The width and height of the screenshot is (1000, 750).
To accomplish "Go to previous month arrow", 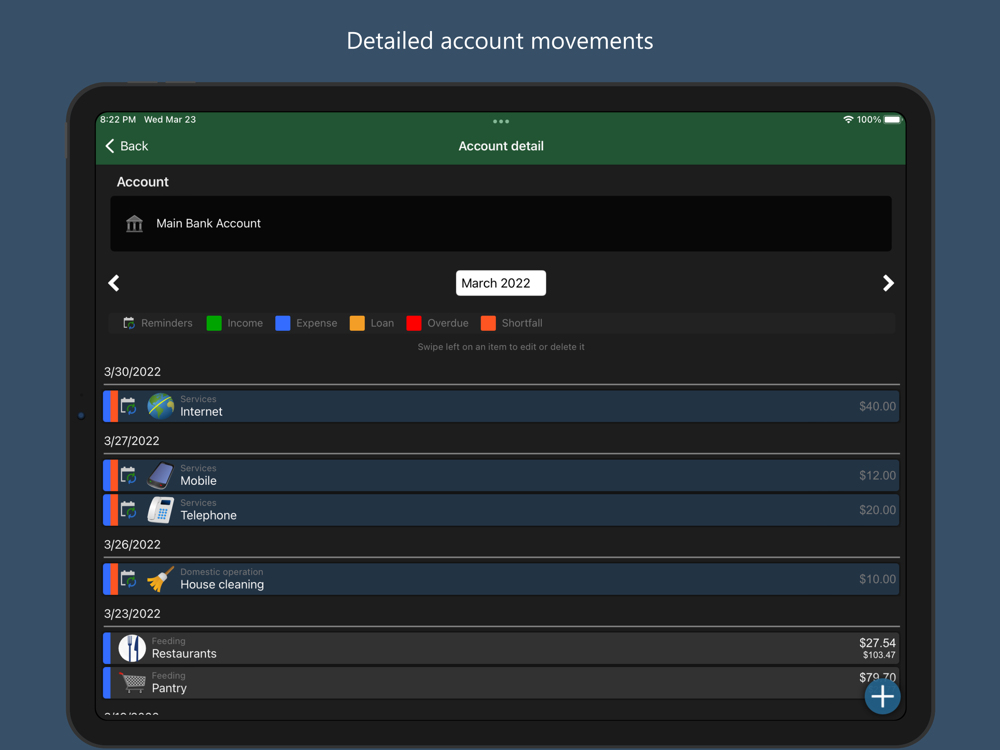I will (x=114, y=283).
